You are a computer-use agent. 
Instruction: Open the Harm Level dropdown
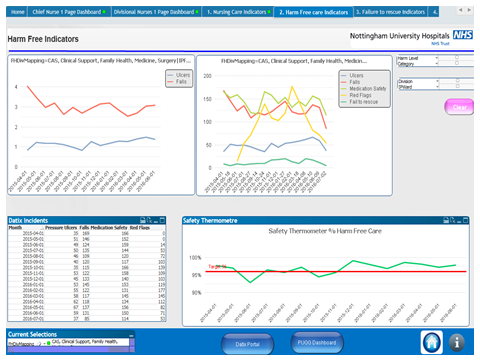pos(437,58)
